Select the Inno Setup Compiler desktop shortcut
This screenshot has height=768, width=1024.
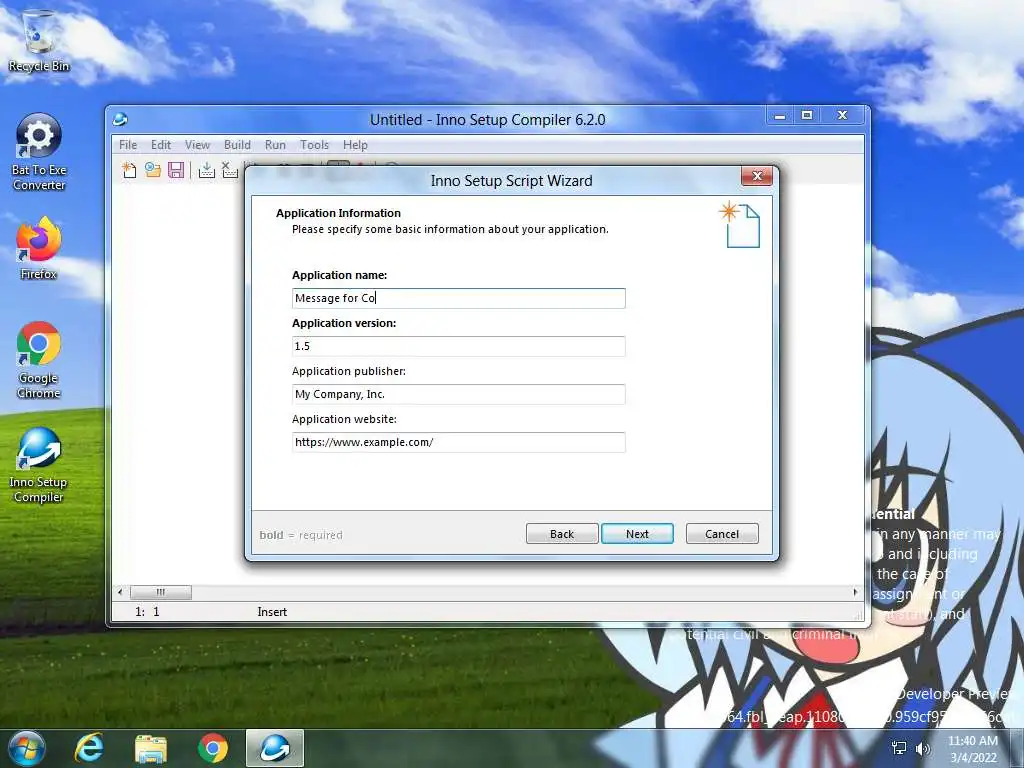39,465
